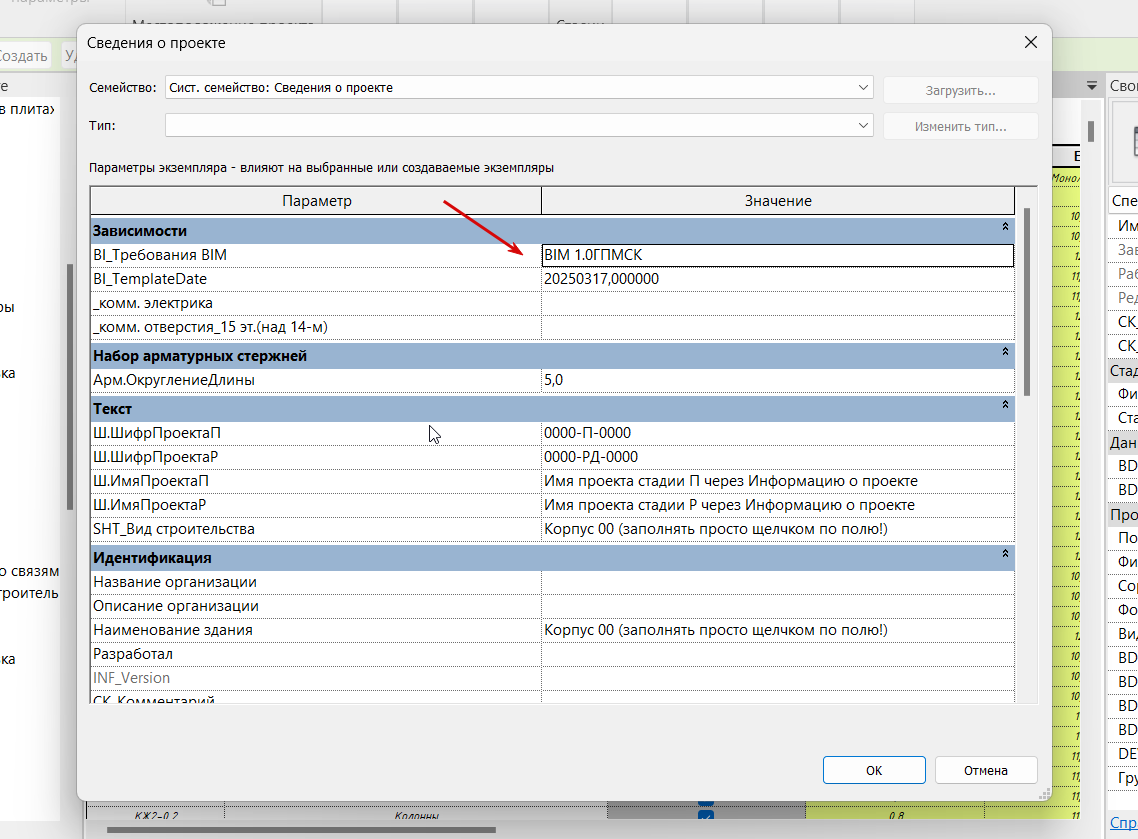Click the Наименование здания value cell

[x=777, y=630]
